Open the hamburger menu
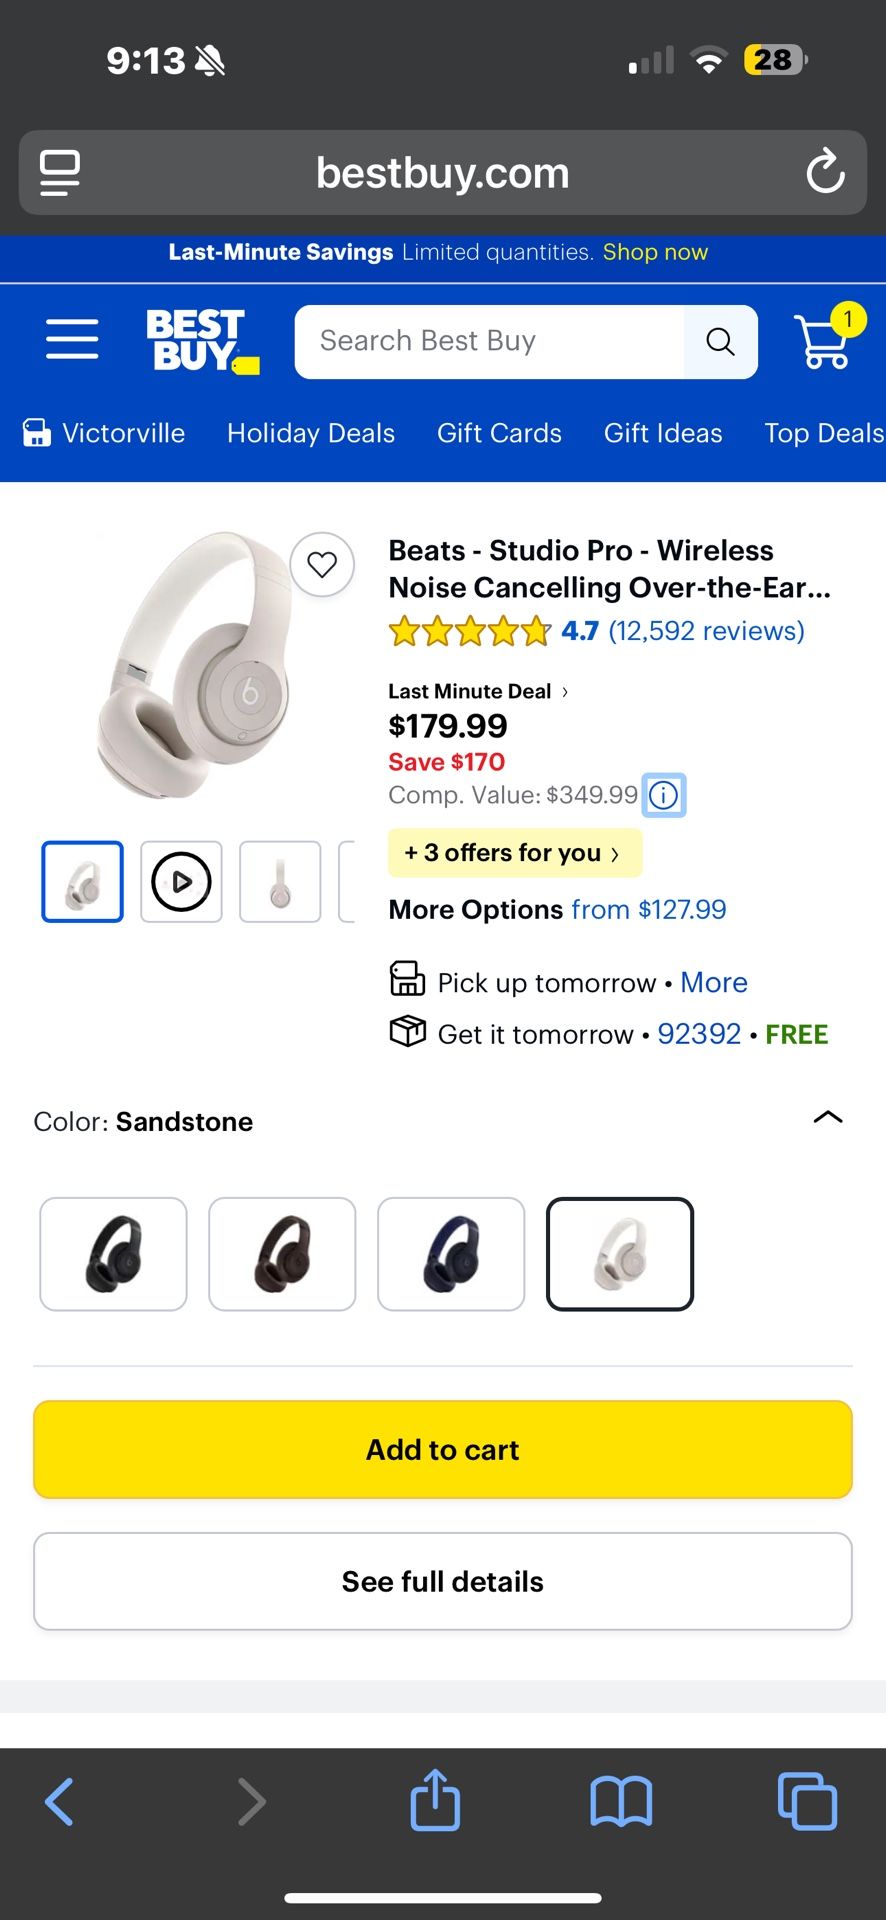This screenshot has width=886, height=1920. click(x=72, y=340)
